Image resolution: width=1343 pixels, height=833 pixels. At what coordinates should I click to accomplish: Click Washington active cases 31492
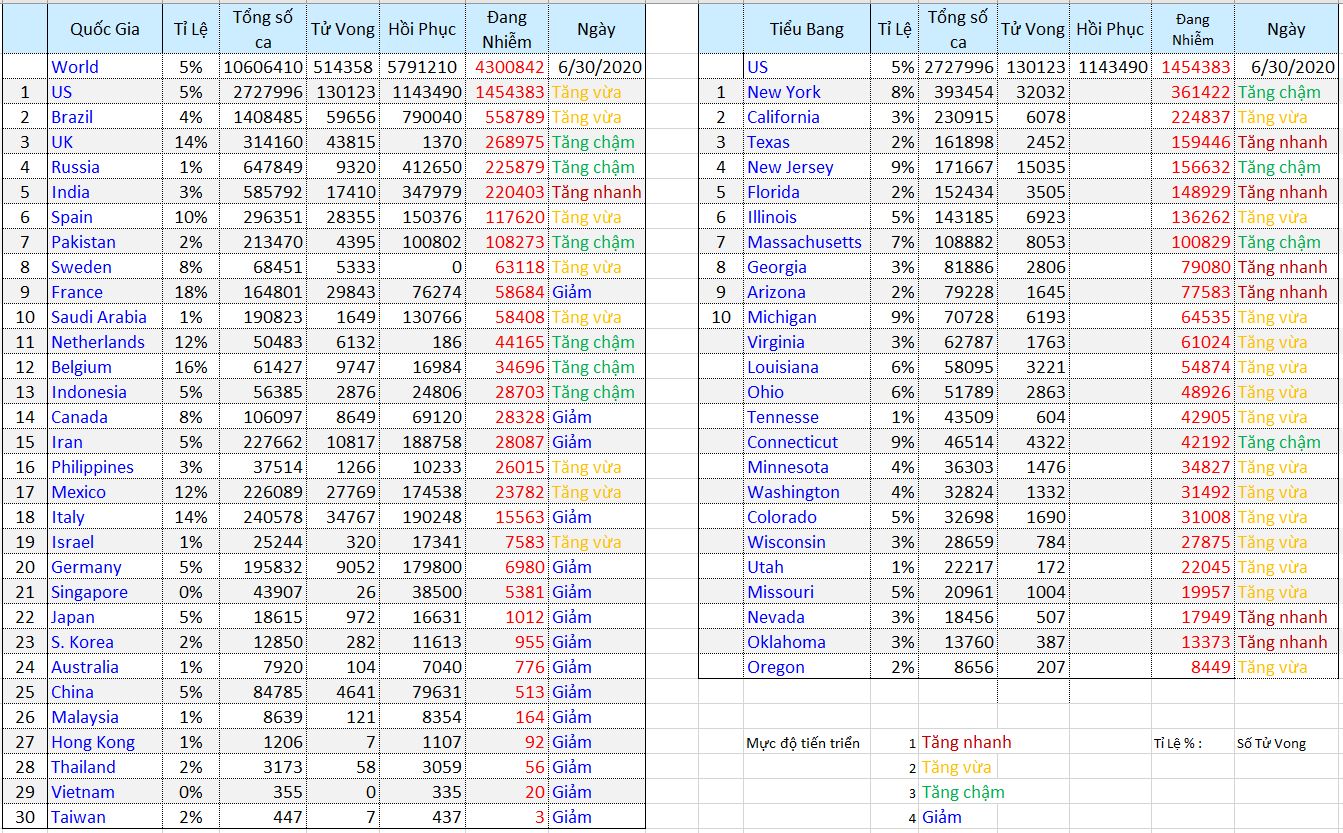point(1192,492)
